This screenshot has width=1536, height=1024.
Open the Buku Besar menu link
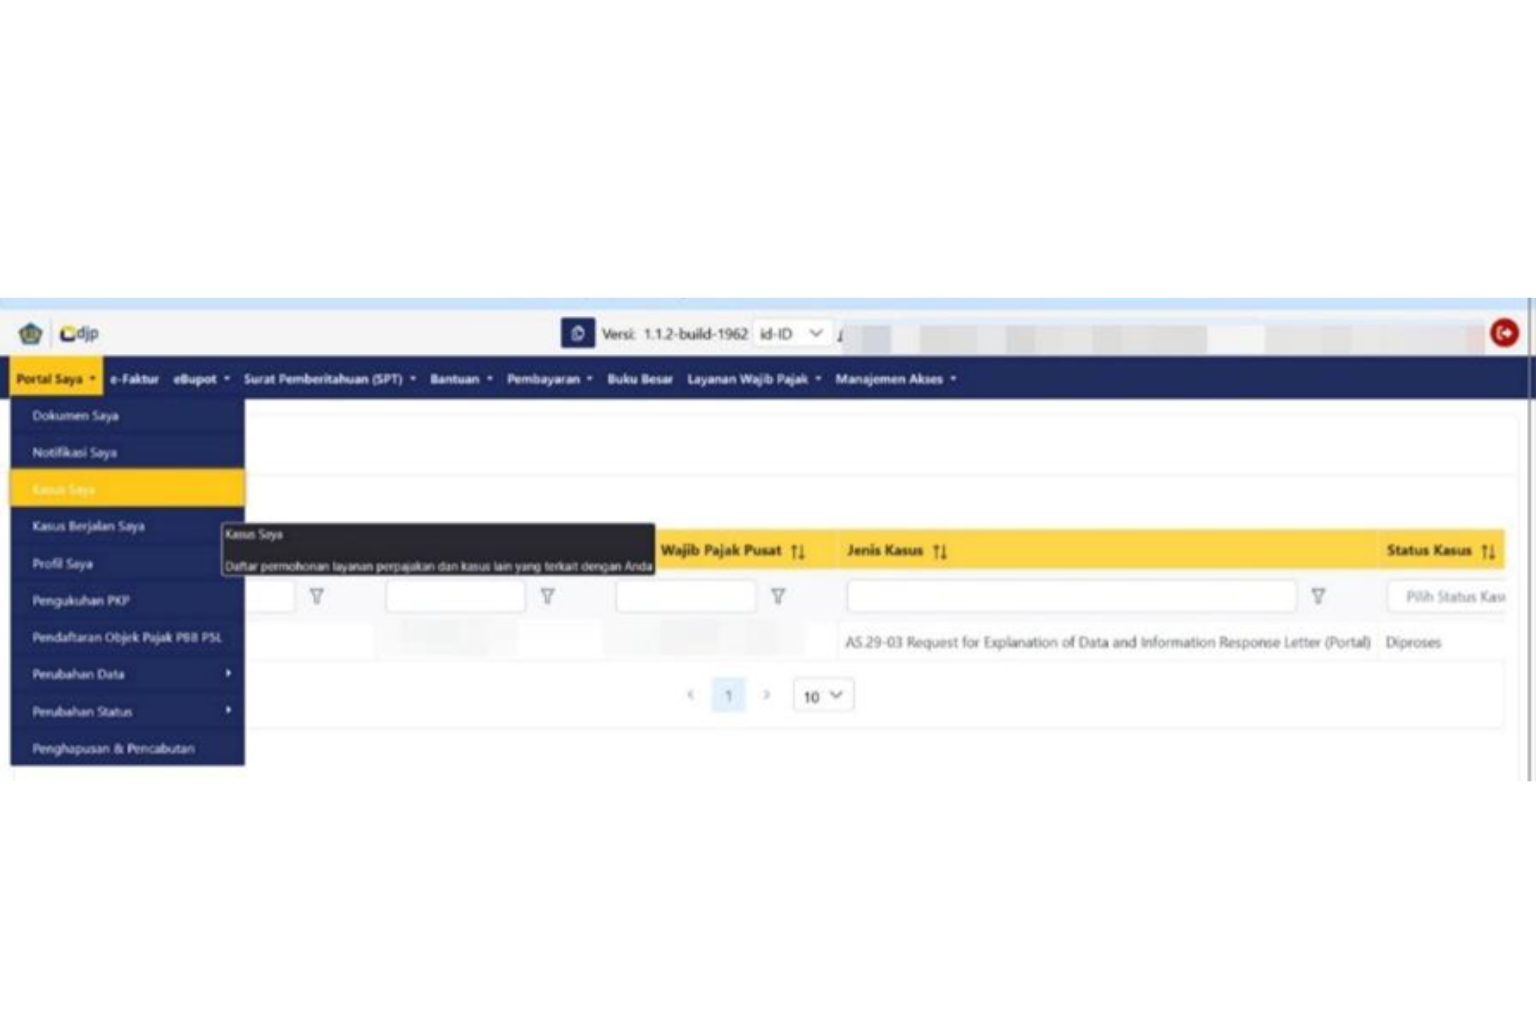tap(639, 379)
